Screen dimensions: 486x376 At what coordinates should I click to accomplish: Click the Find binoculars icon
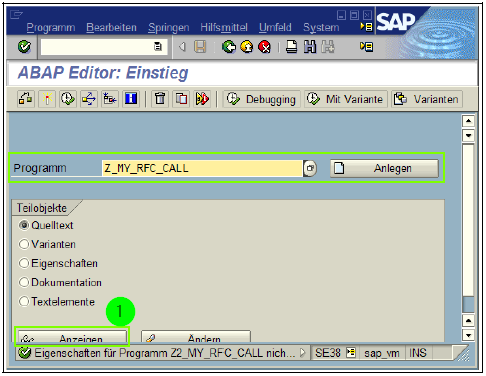pos(310,47)
